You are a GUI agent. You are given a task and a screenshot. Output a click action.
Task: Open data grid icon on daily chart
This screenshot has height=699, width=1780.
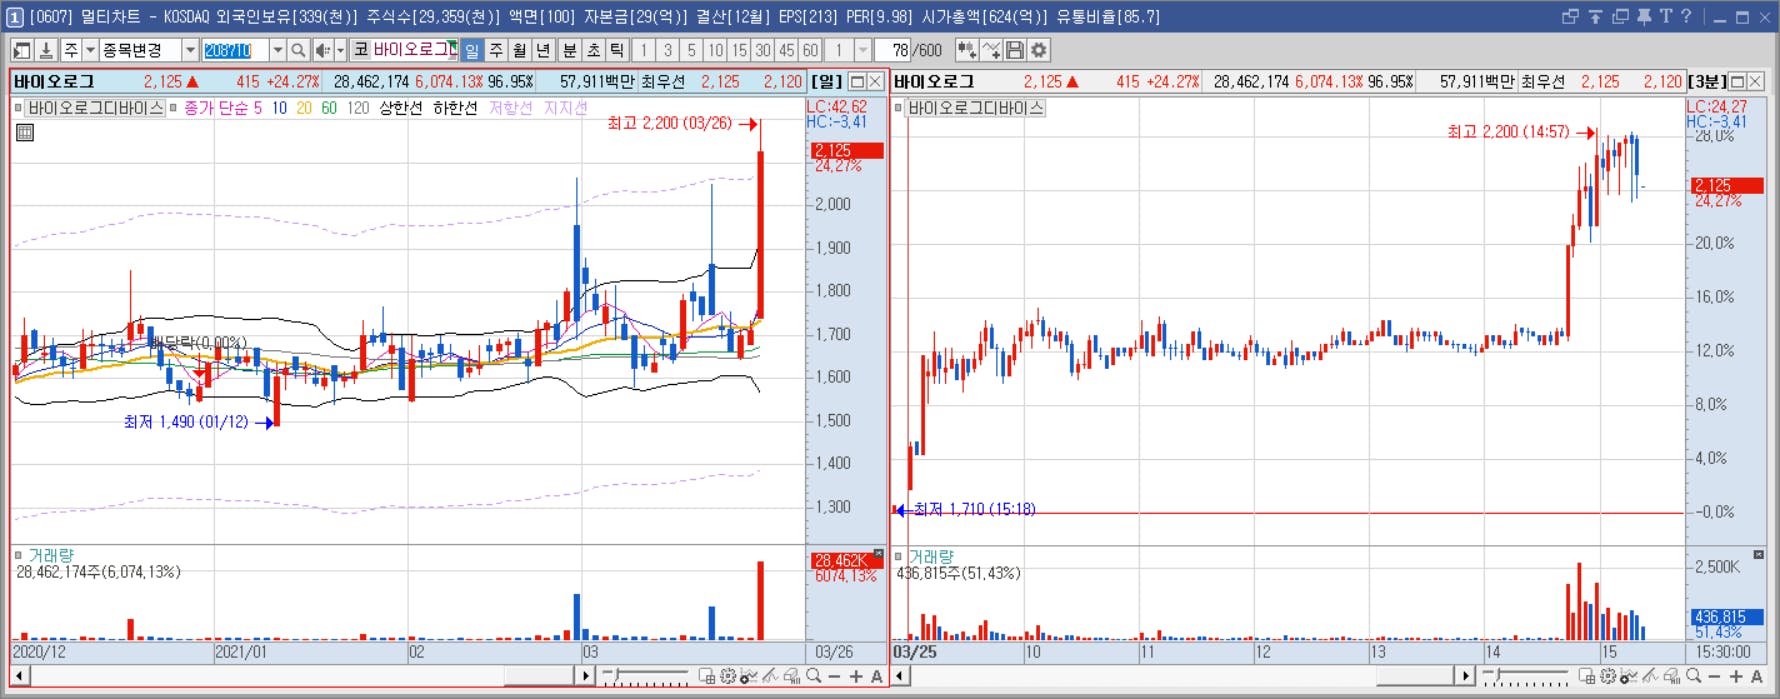coord(25,132)
